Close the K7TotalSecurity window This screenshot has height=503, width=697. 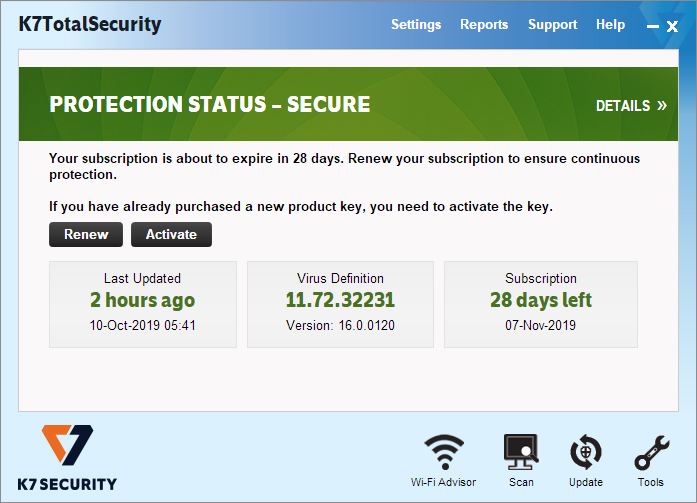coord(672,27)
